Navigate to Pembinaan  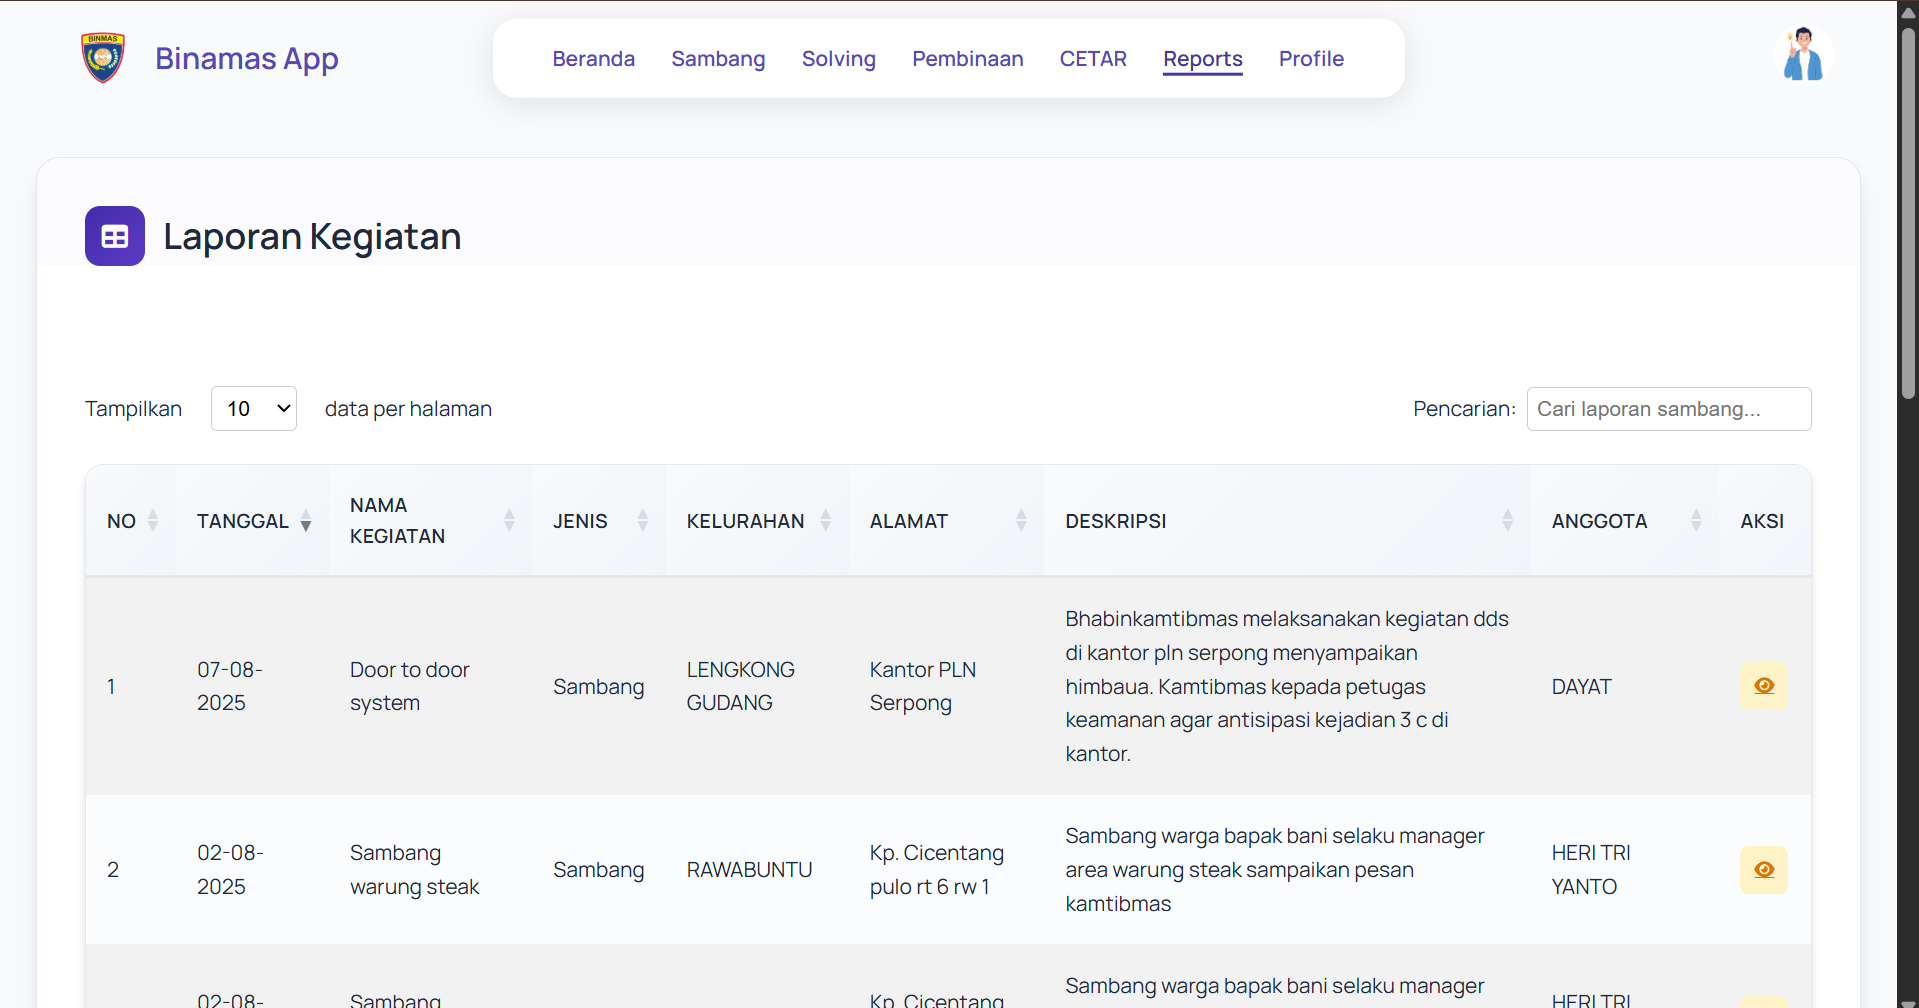[x=967, y=59]
